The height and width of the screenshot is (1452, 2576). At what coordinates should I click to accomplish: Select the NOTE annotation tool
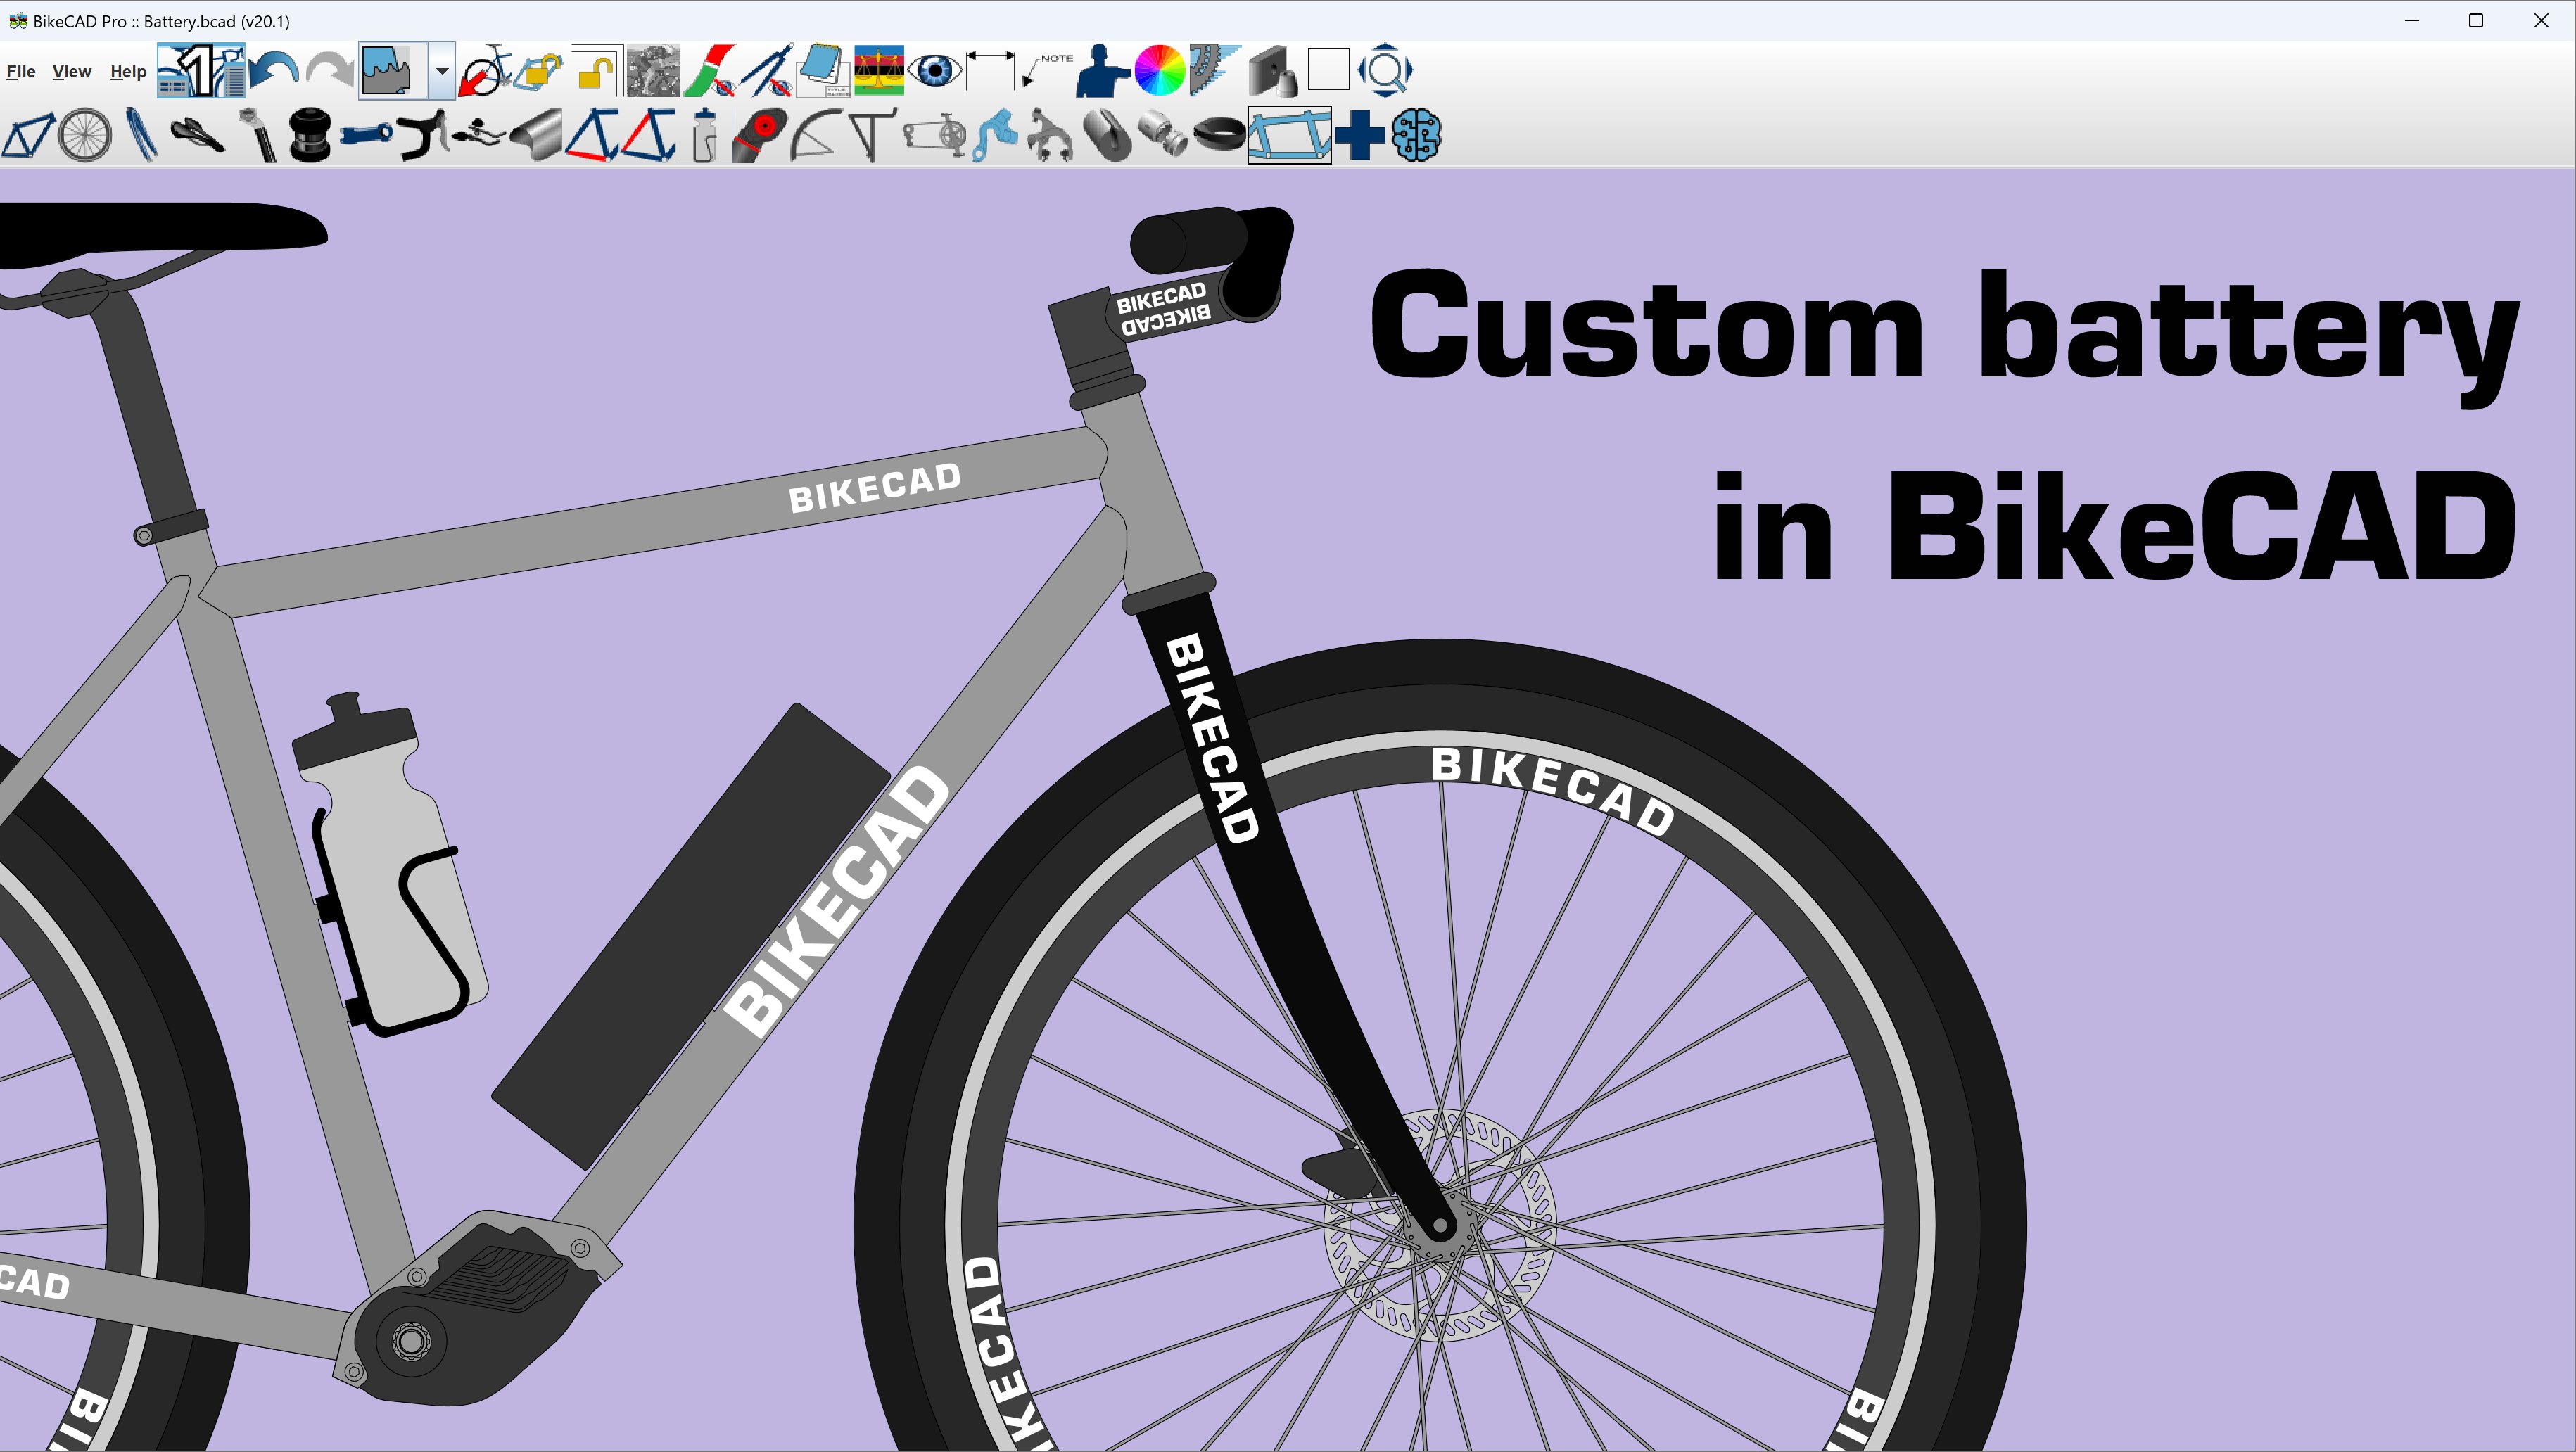(x=1047, y=71)
